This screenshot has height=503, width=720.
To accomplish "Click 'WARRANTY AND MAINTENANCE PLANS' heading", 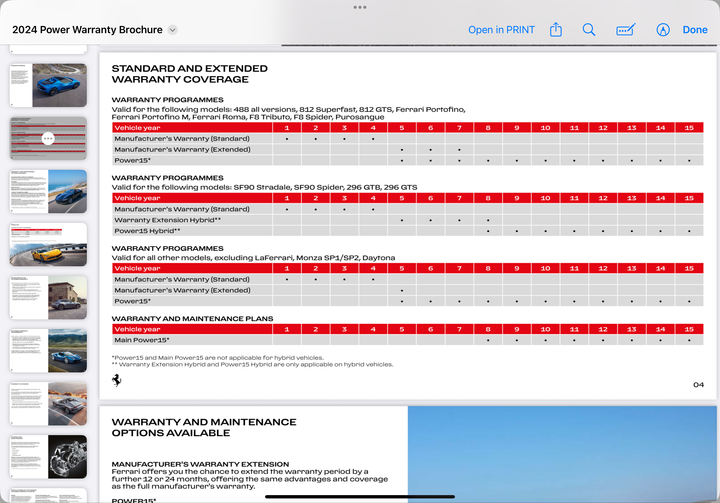I will (192, 319).
